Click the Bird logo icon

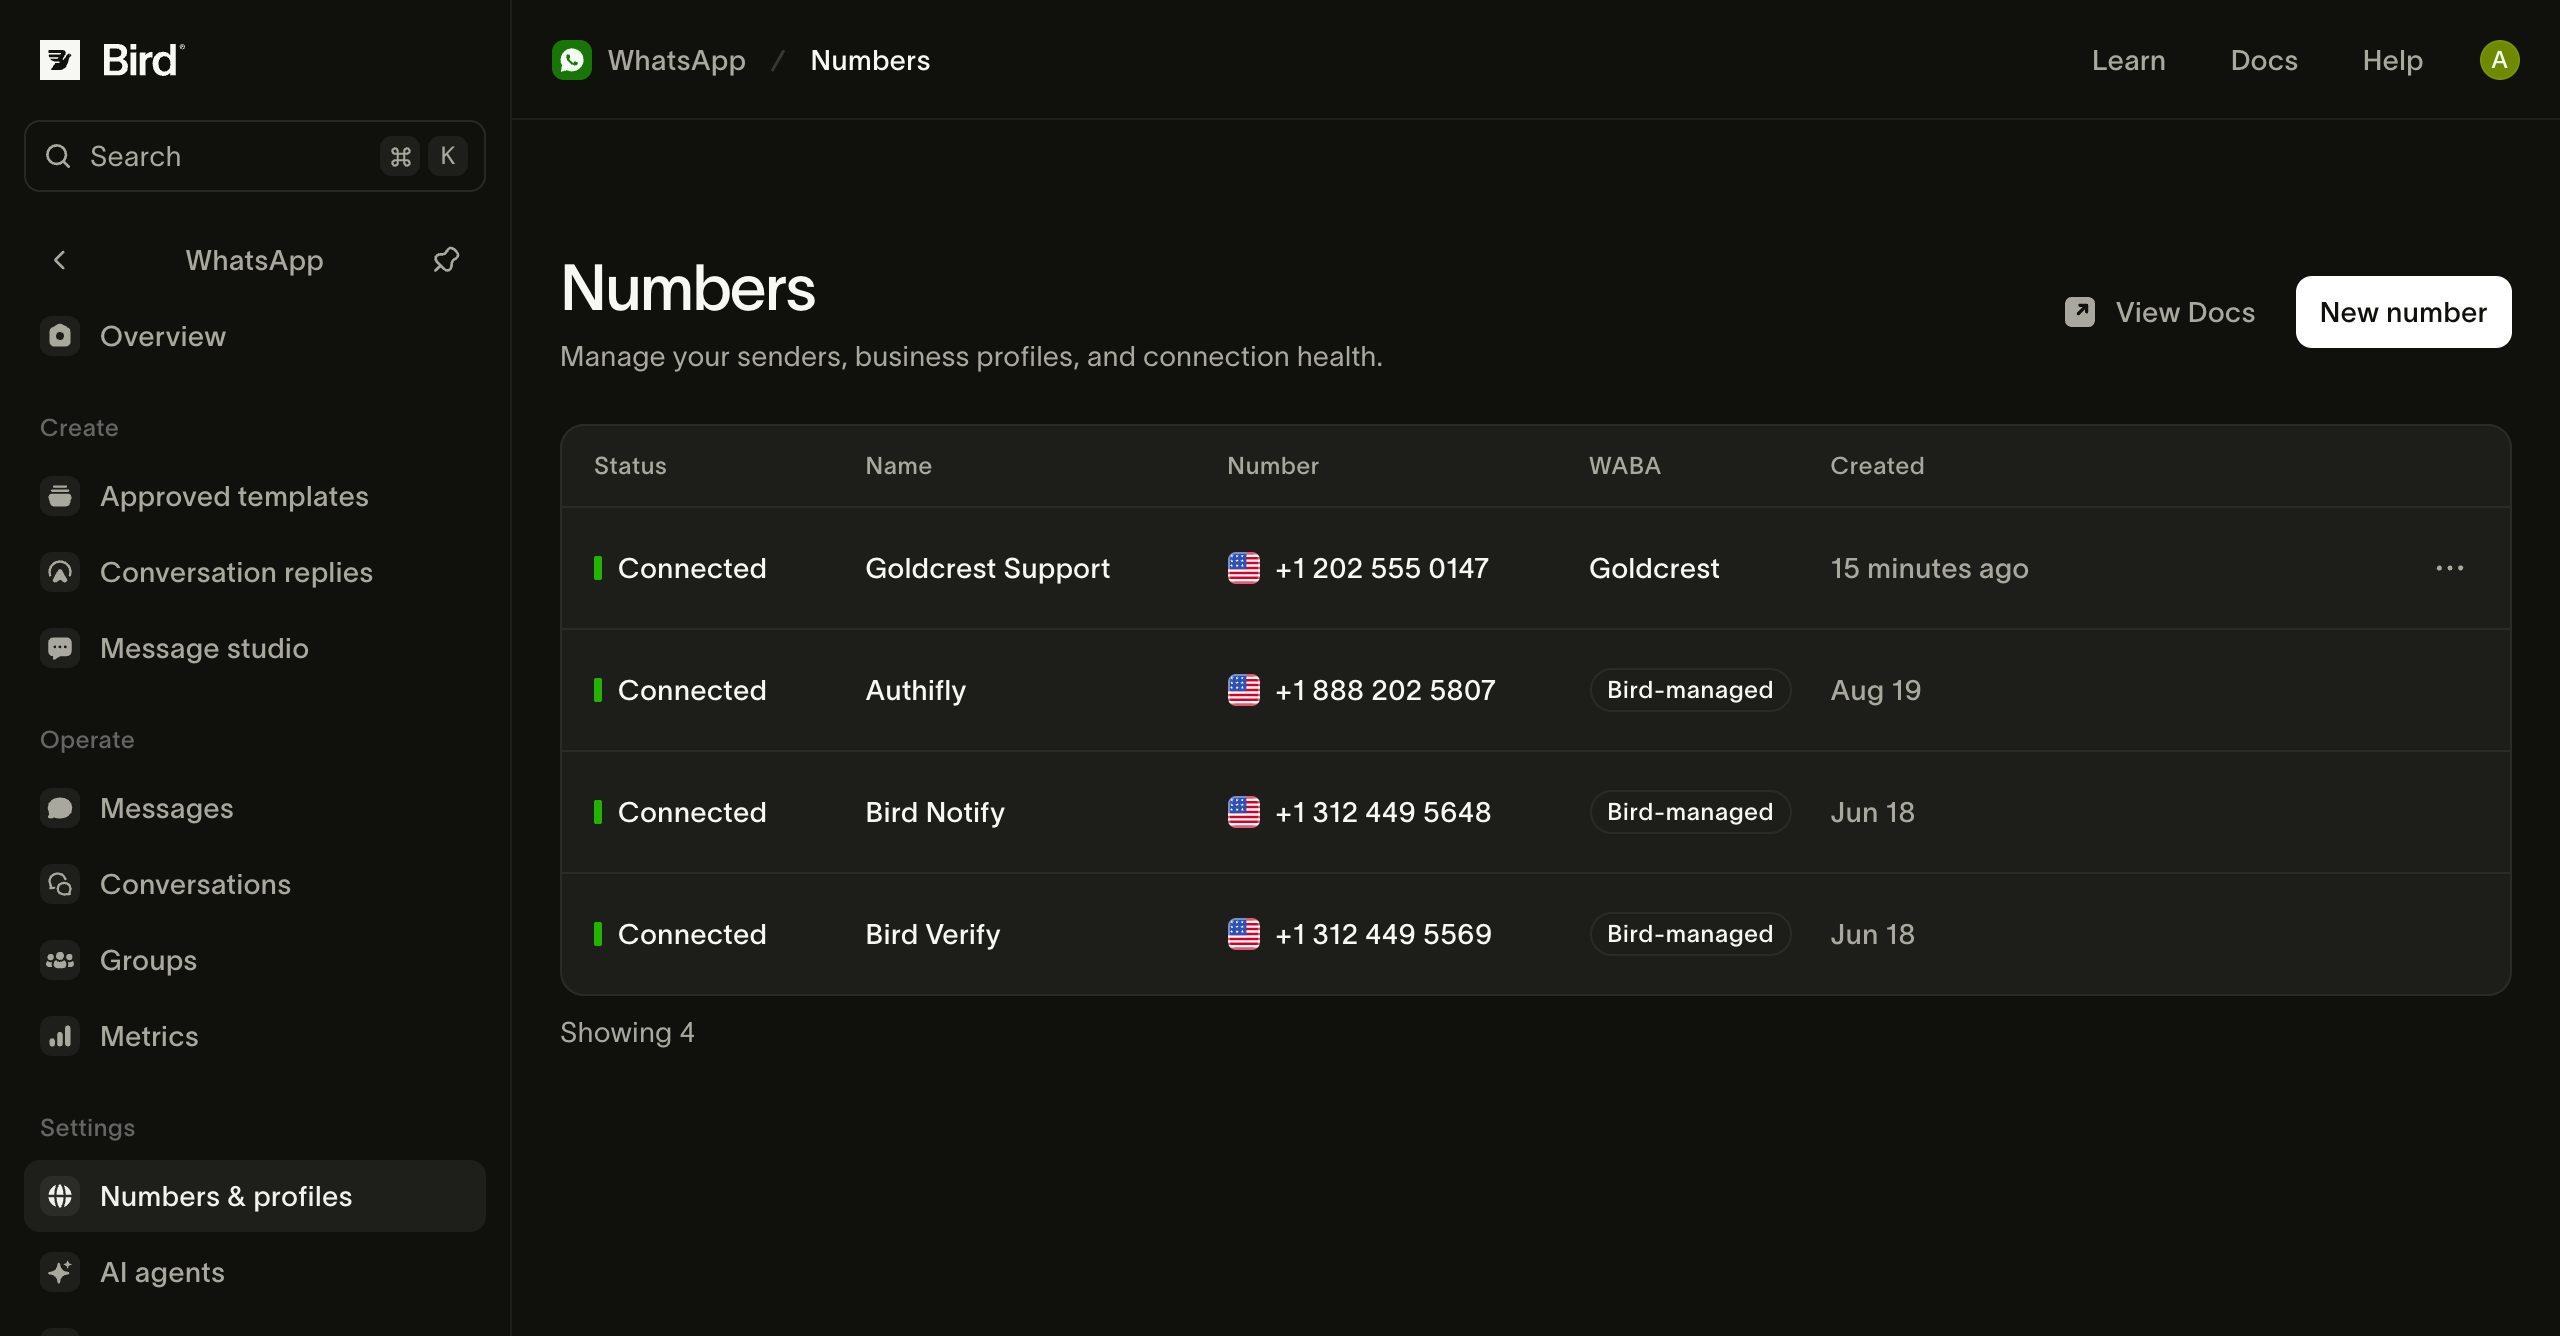coord(60,60)
